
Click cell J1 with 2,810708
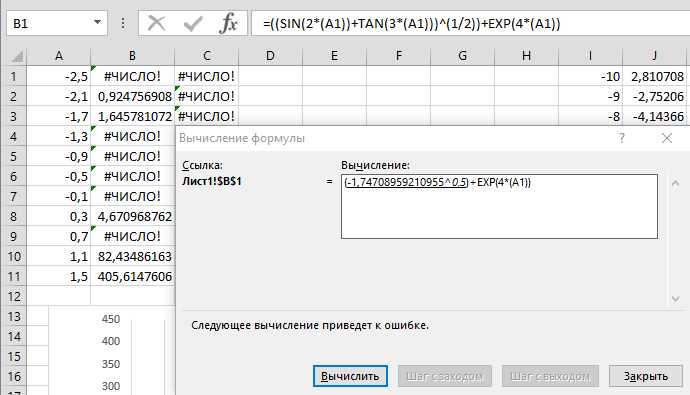654,76
